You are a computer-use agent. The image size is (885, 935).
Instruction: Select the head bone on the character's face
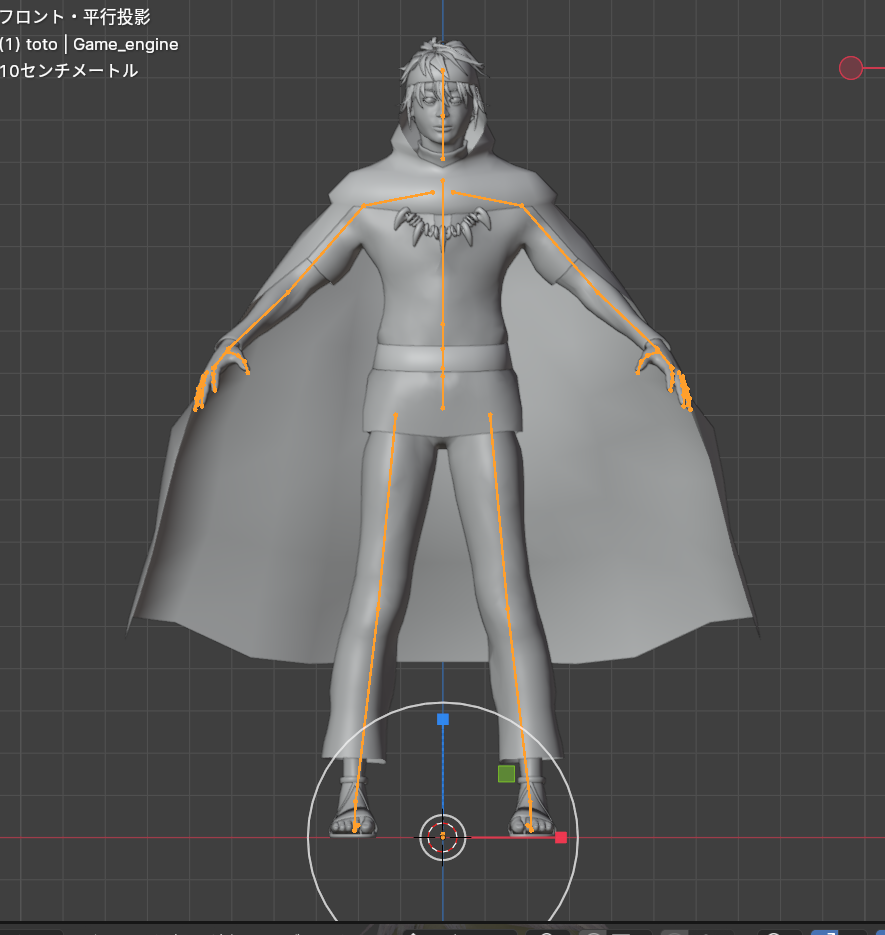pos(442,94)
